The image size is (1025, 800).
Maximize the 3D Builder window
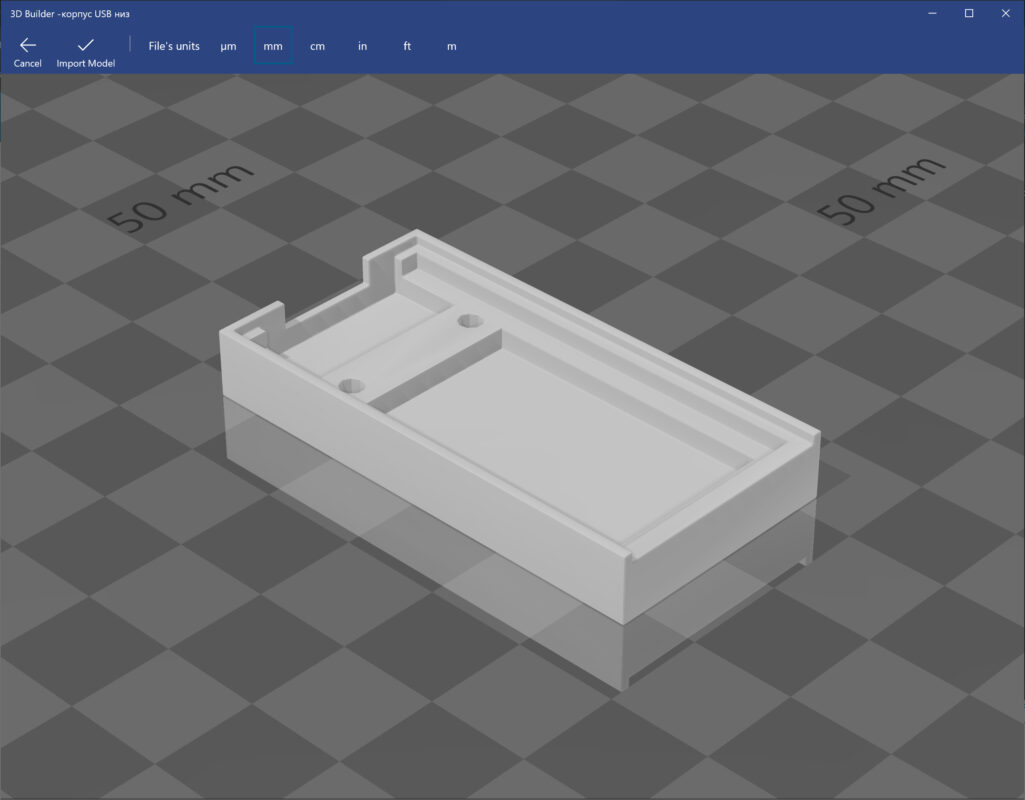click(968, 13)
